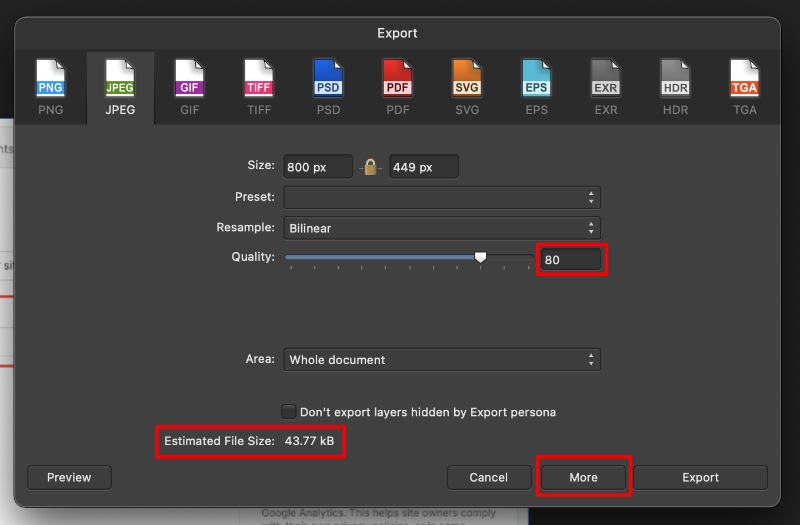Screen dimensions: 800x525
Task: Open the Area dropdown showing Whole document
Action: coord(442,360)
